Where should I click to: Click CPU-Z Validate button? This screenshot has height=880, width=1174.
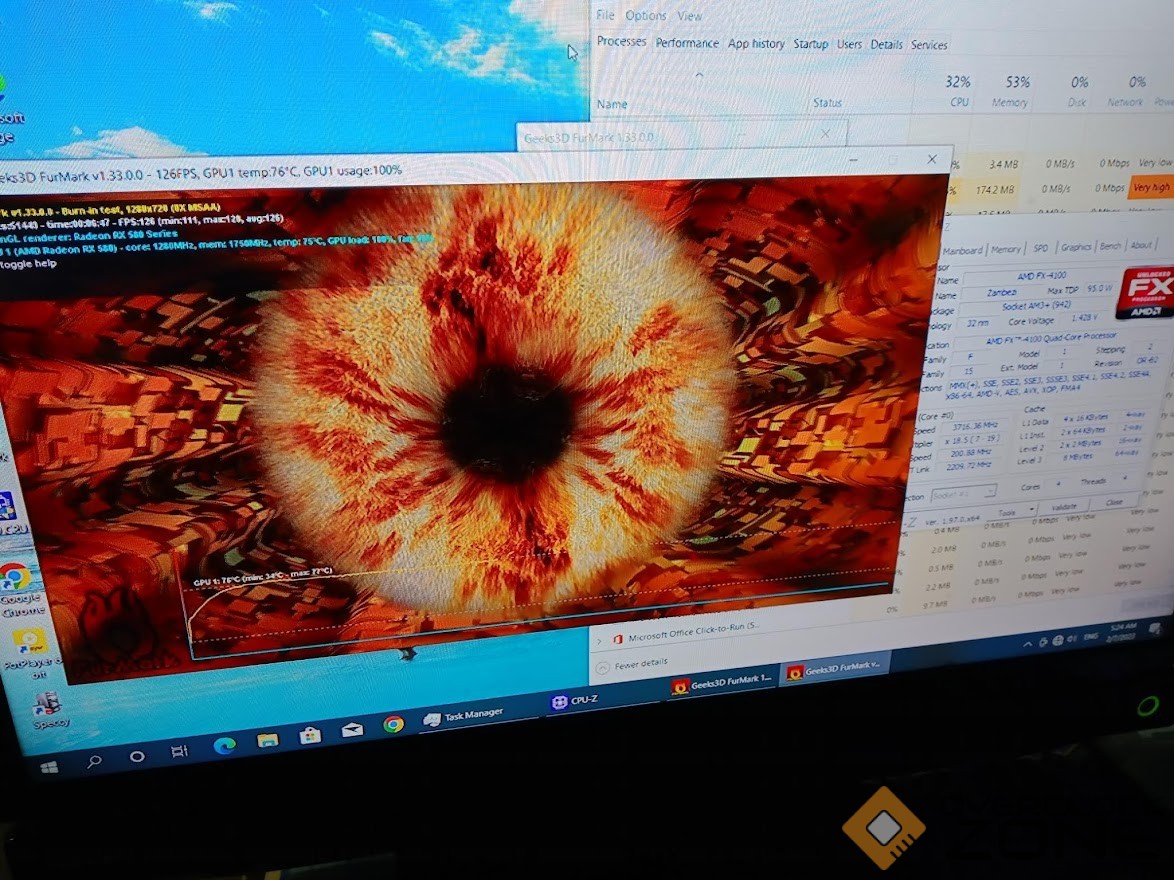click(1064, 507)
